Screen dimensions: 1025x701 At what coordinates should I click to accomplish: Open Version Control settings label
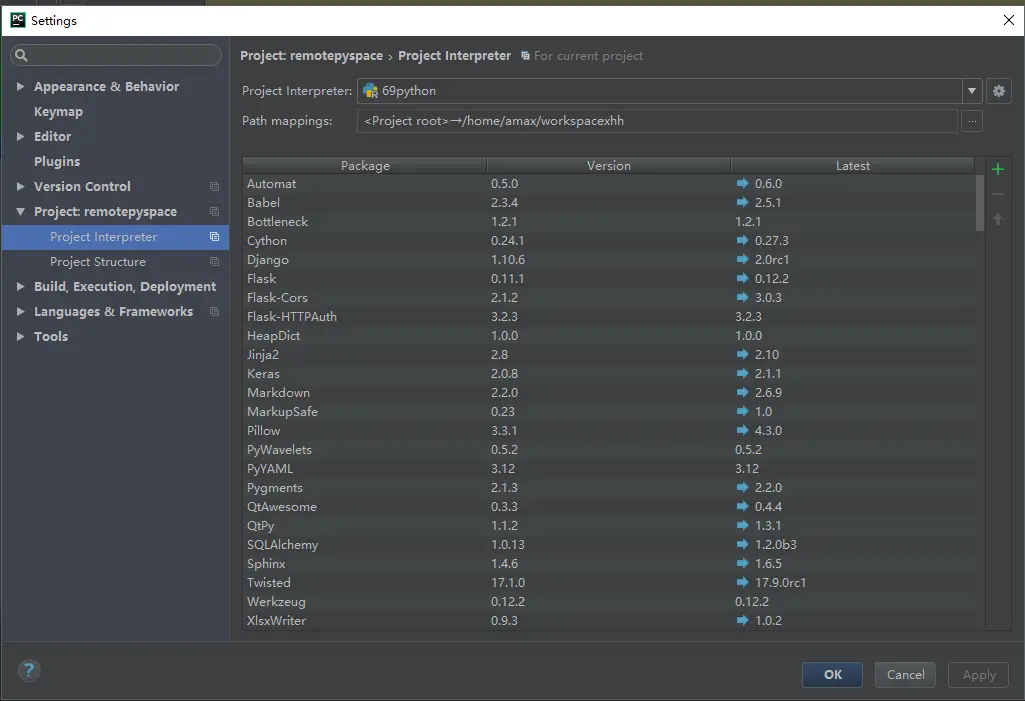[x=82, y=186]
